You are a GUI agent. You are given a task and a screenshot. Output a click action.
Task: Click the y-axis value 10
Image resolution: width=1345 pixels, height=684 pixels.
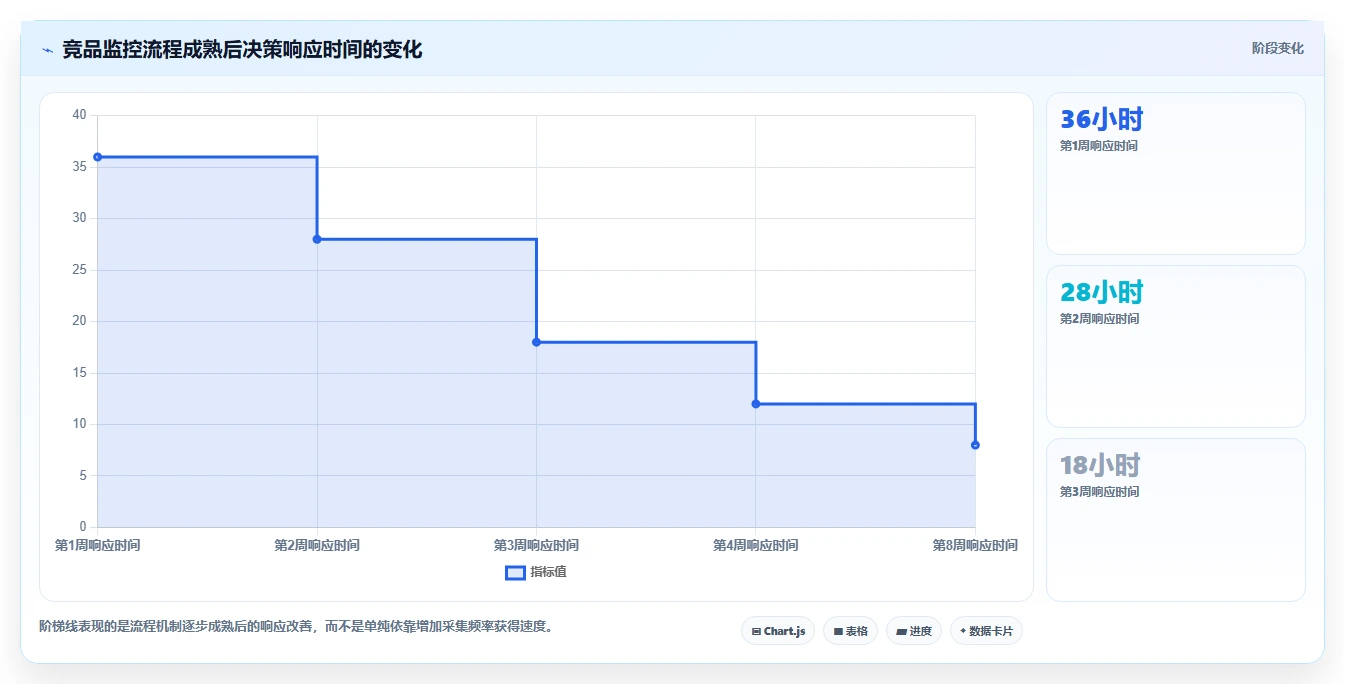point(80,424)
